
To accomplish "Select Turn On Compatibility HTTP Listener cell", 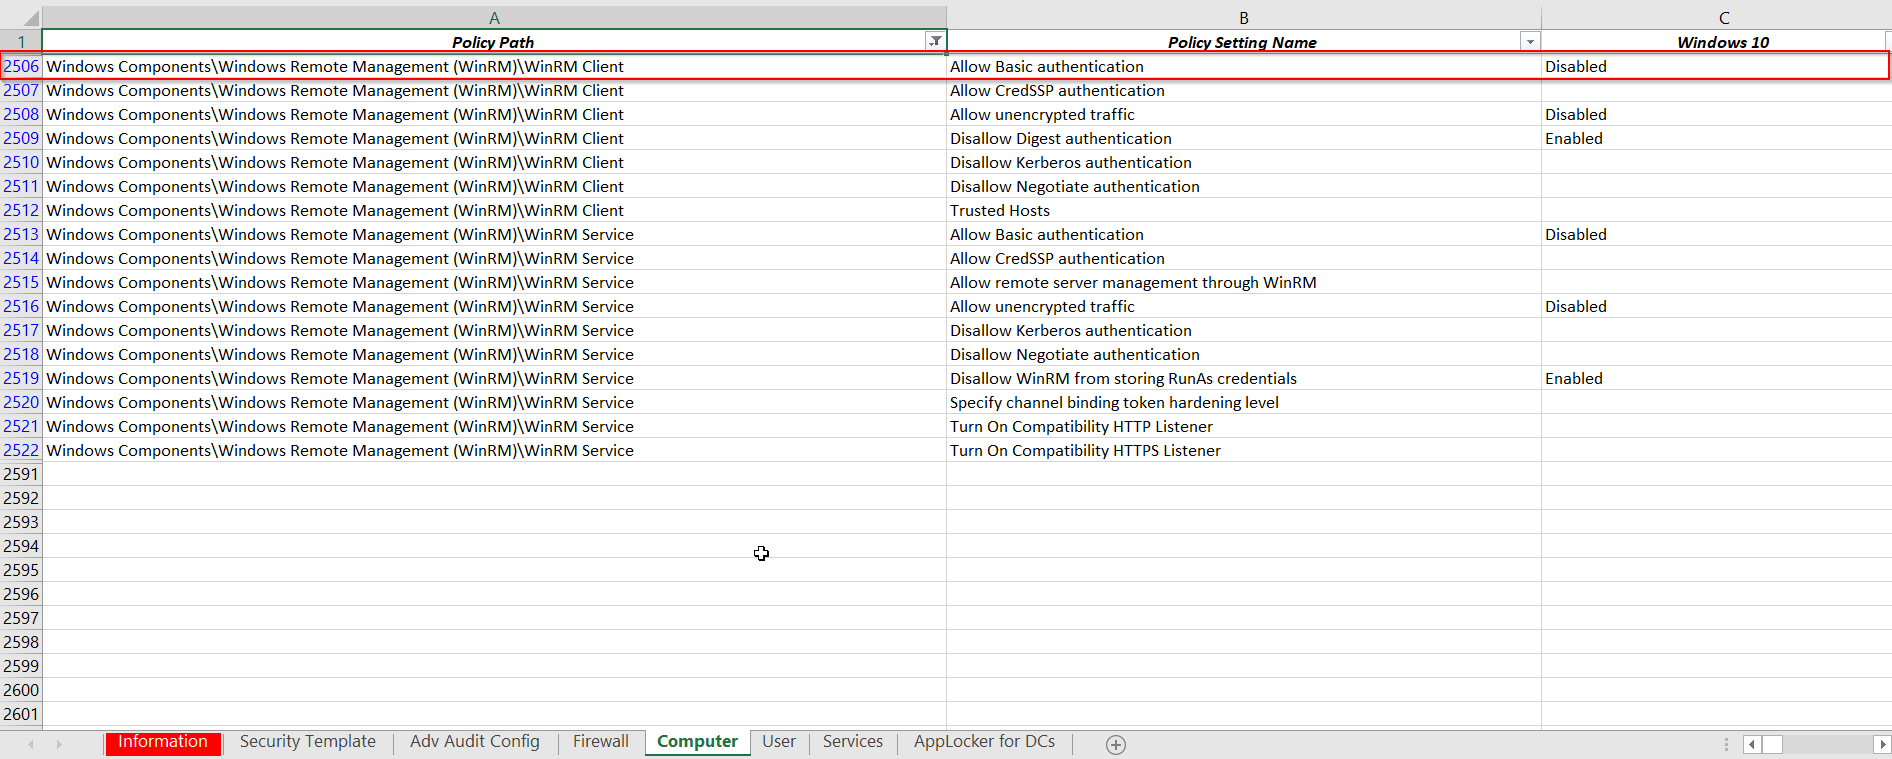I will (1244, 426).
